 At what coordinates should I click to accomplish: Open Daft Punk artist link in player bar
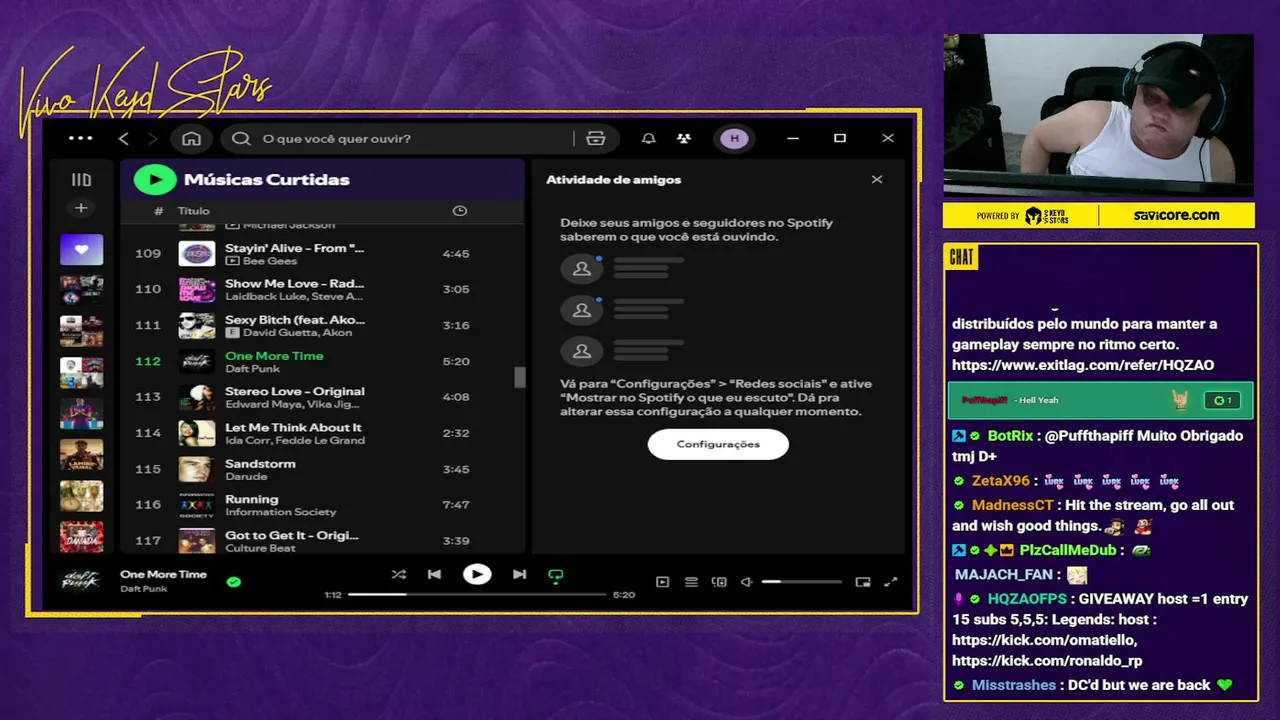point(144,589)
